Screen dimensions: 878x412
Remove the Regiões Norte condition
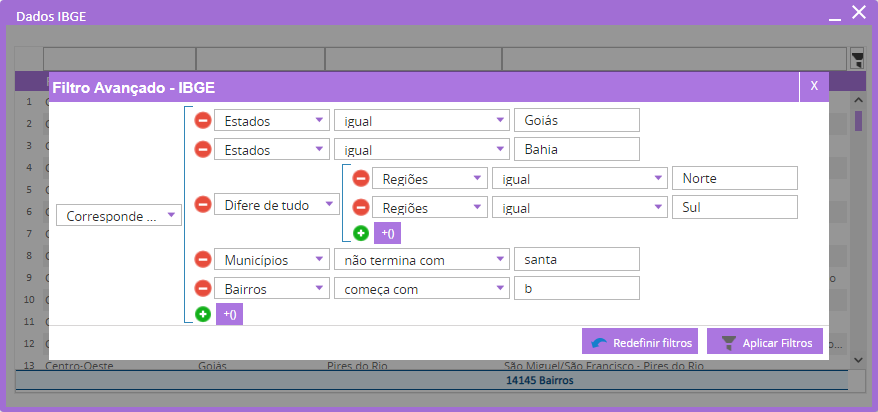pos(361,179)
